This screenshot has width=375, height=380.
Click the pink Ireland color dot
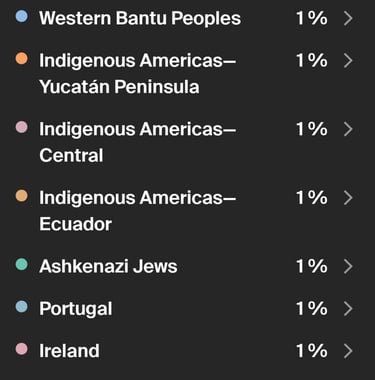[x=22, y=349]
